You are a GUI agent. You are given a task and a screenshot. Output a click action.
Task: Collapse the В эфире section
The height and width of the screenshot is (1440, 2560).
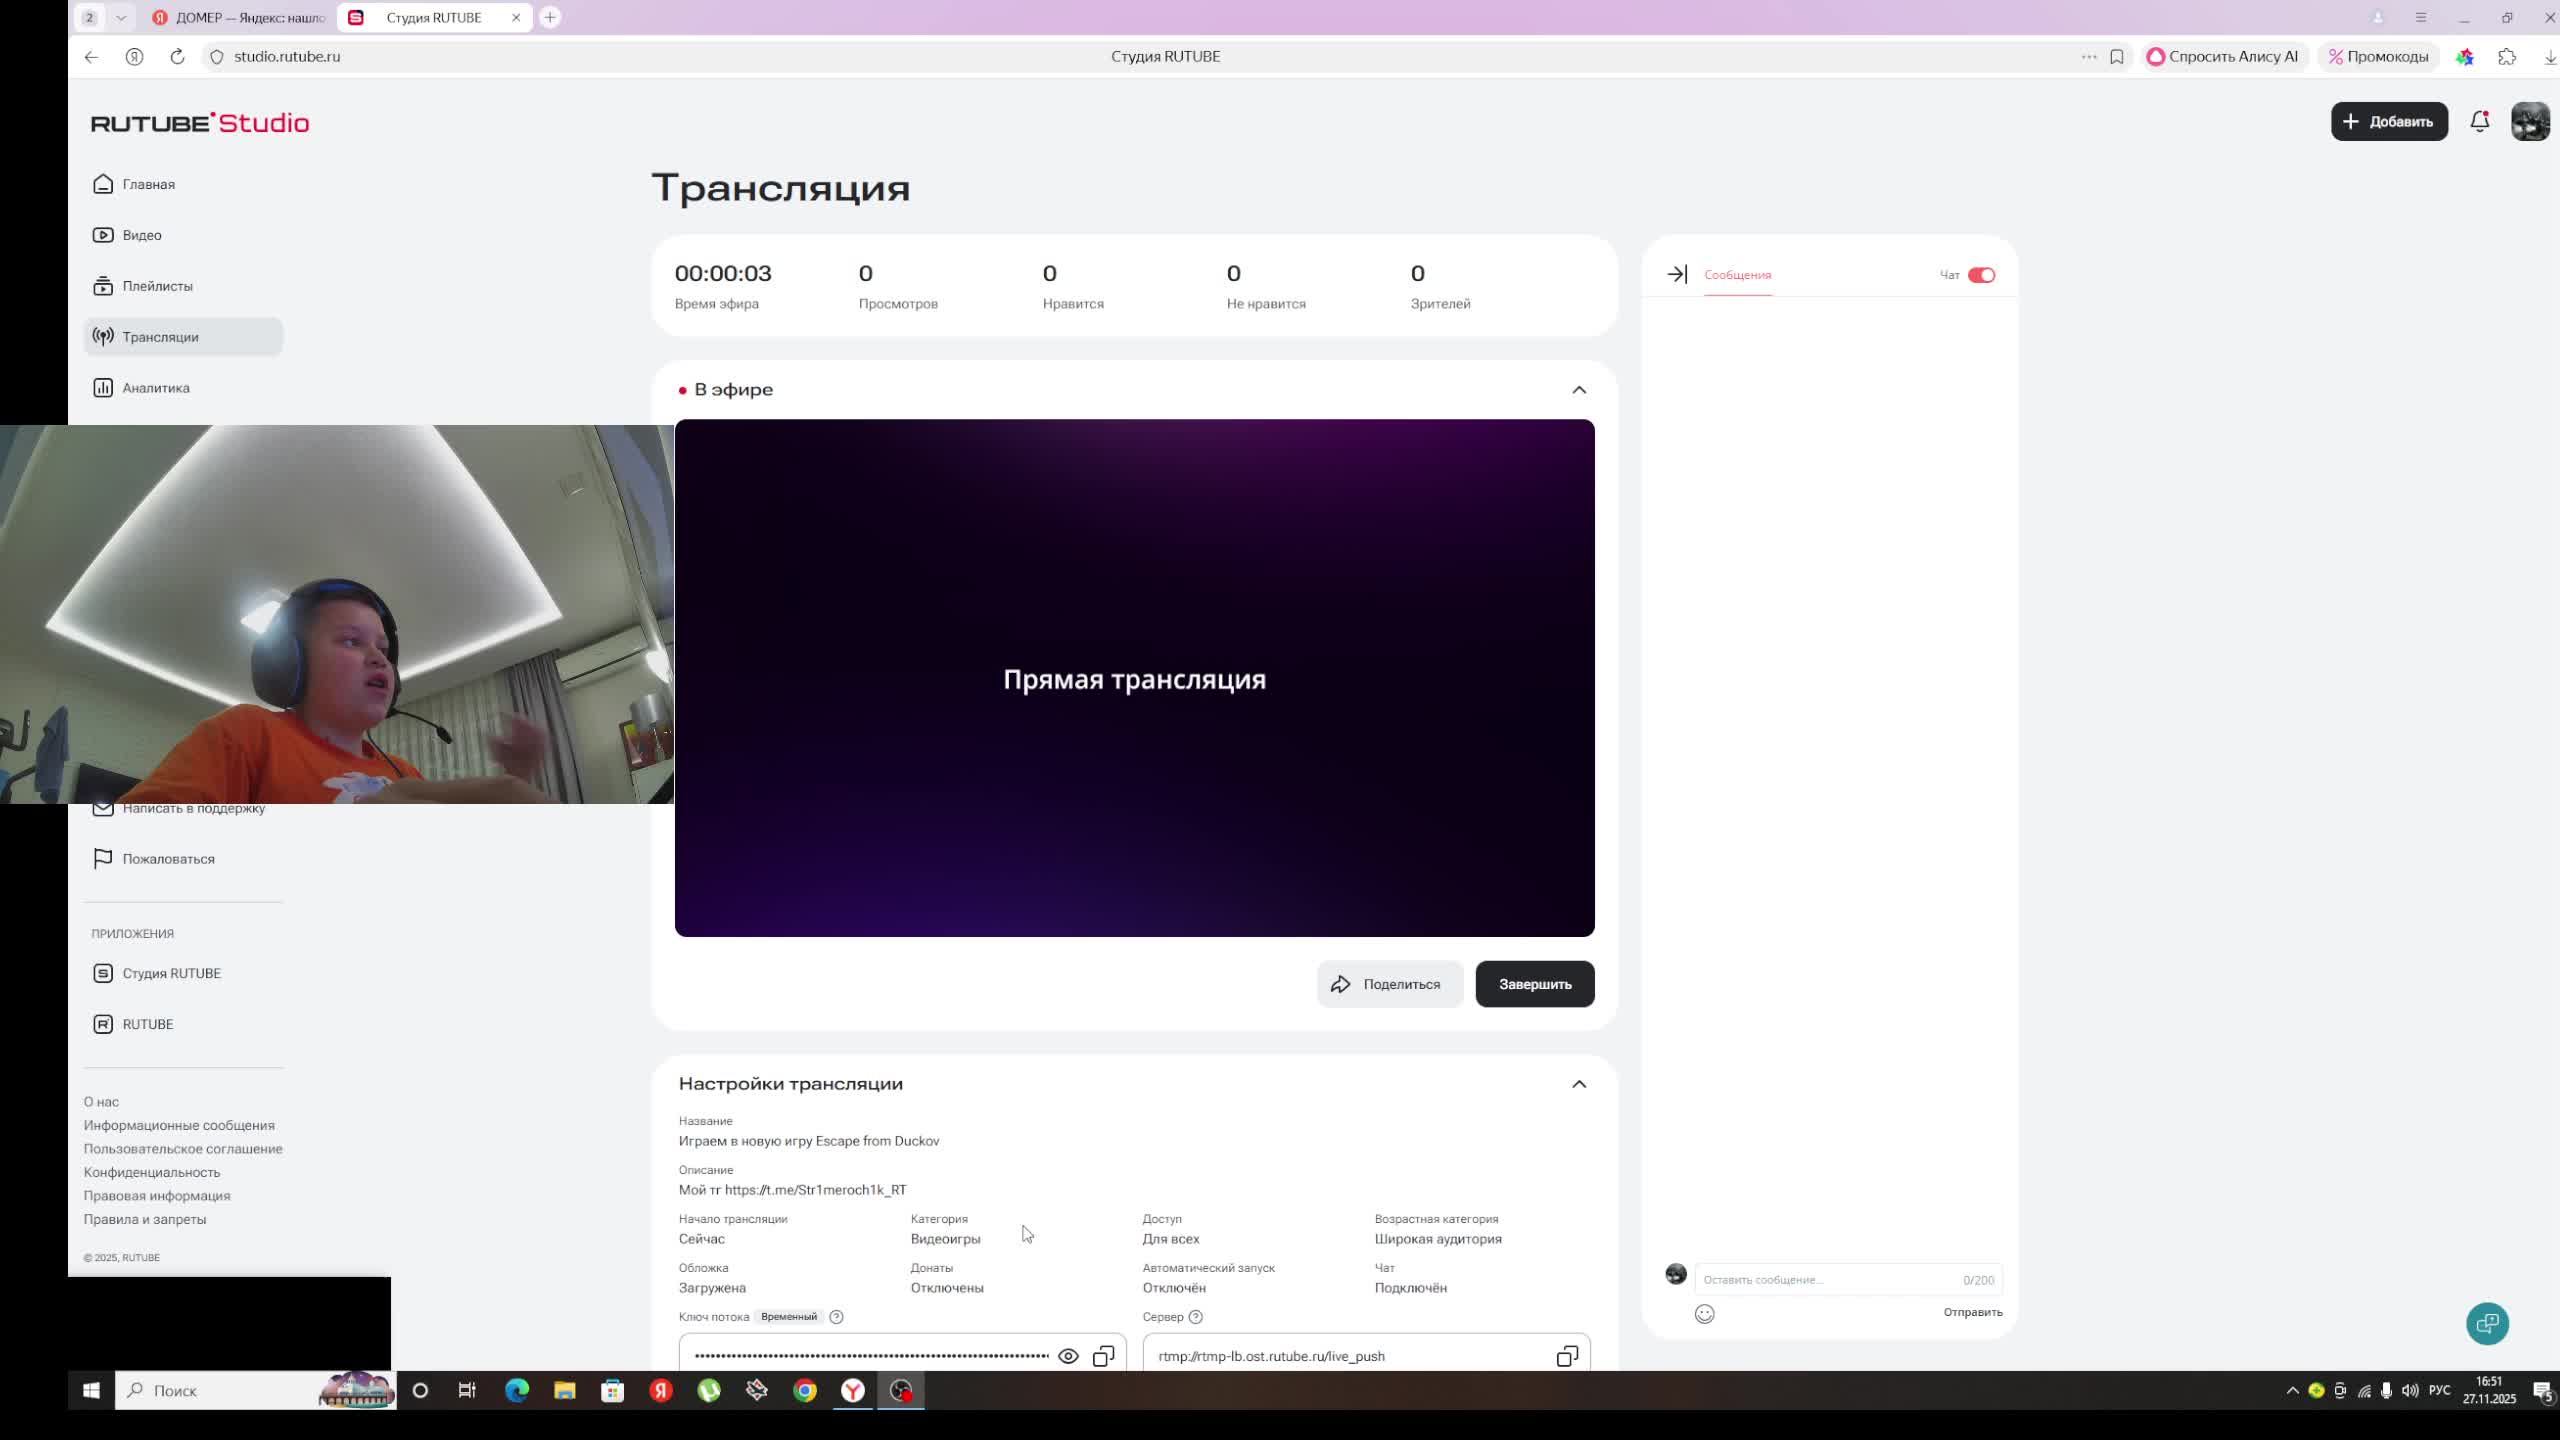(1578, 390)
